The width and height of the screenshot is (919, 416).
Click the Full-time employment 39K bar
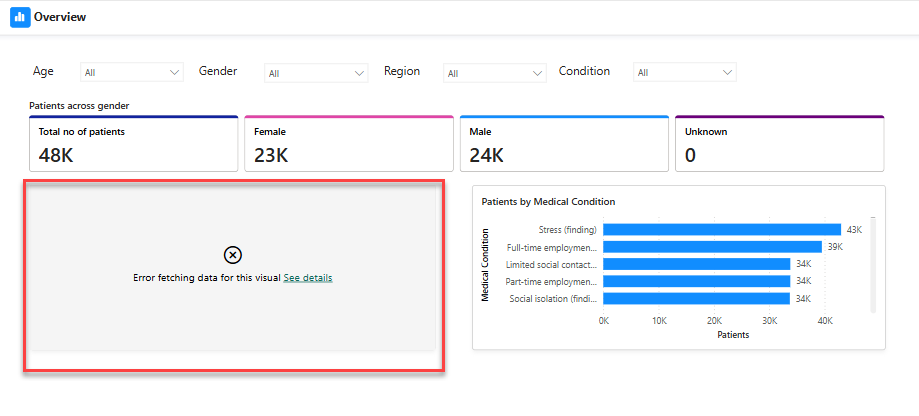tap(713, 247)
